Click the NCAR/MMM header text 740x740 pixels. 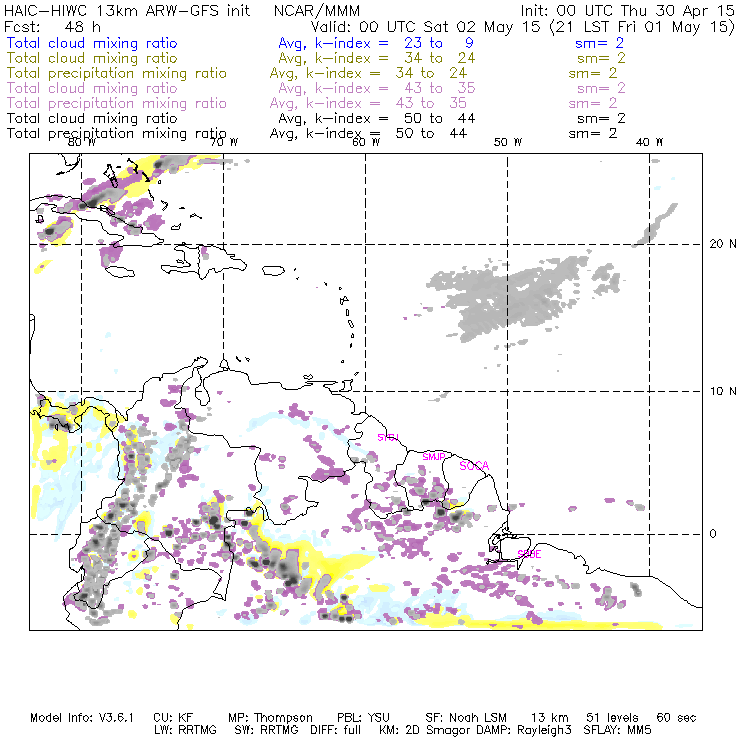(317, 11)
